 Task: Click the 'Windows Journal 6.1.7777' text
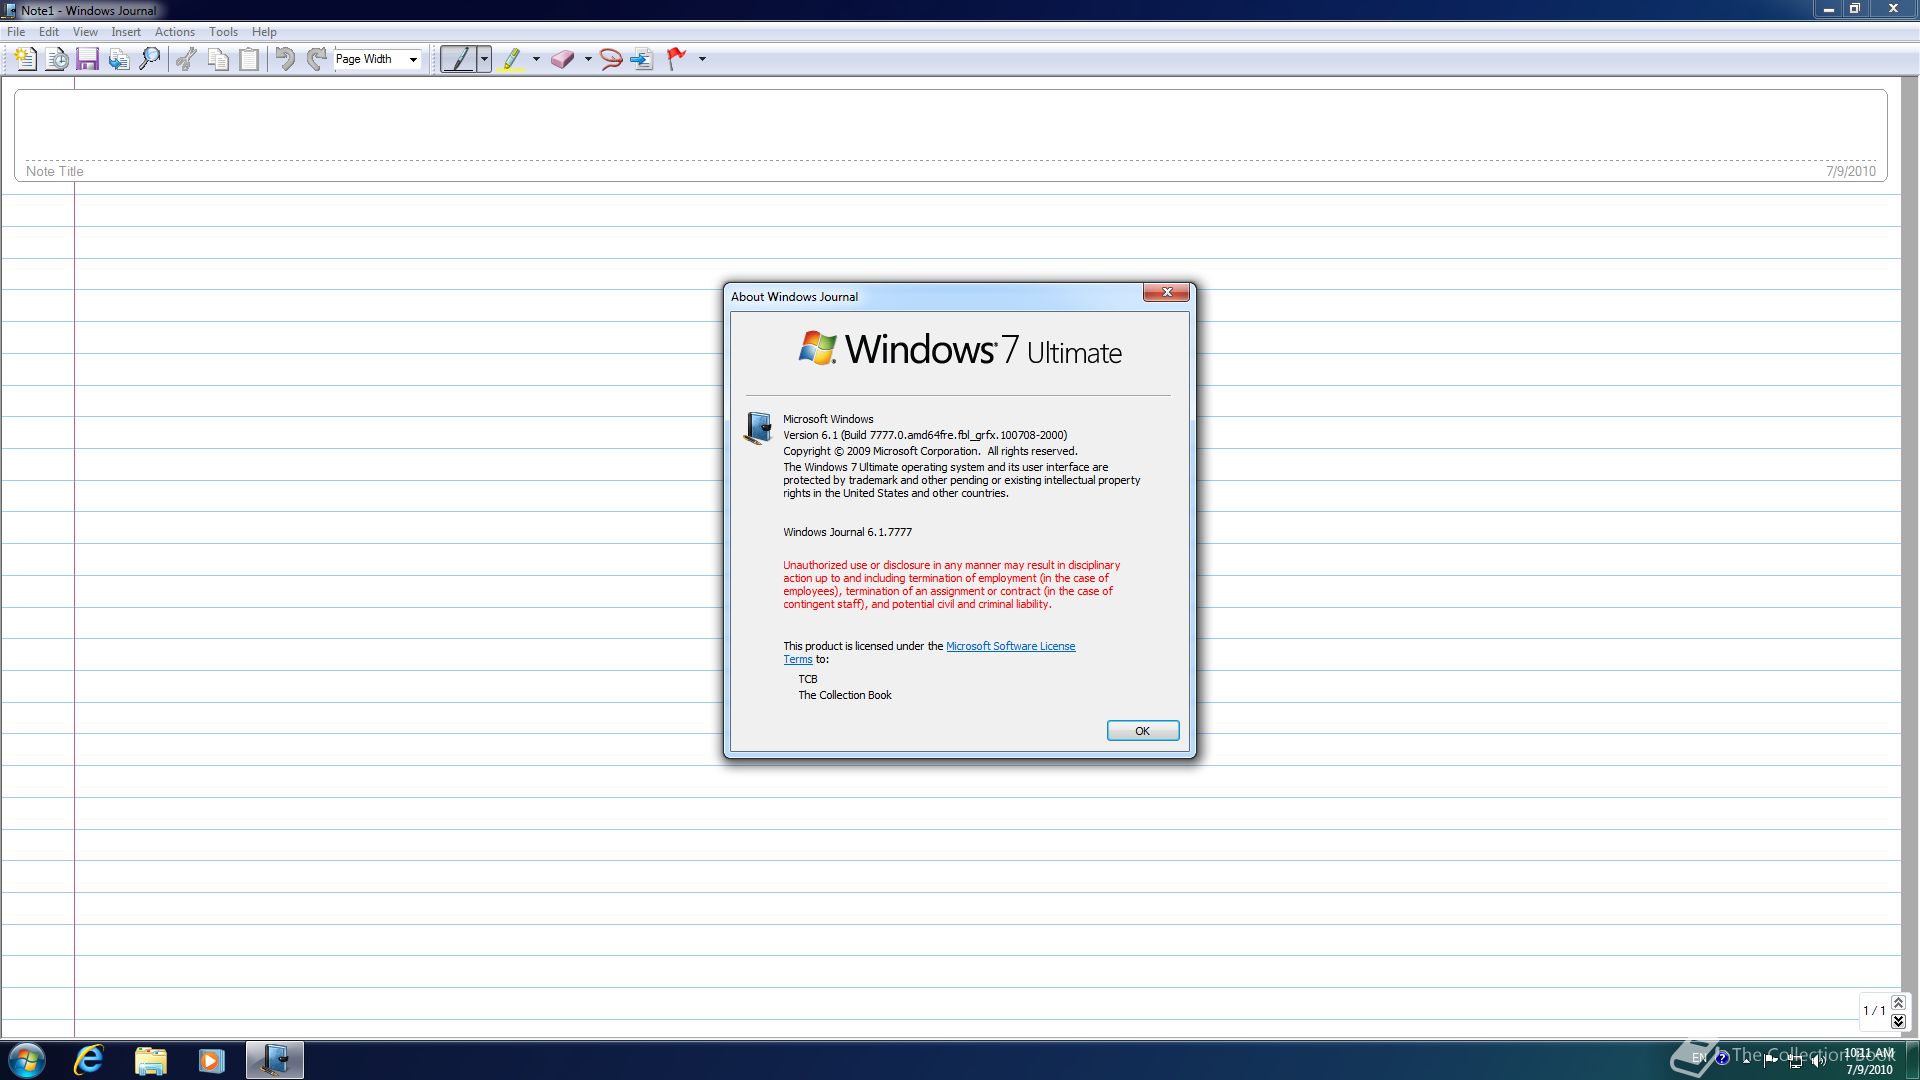pyautogui.click(x=847, y=532)
